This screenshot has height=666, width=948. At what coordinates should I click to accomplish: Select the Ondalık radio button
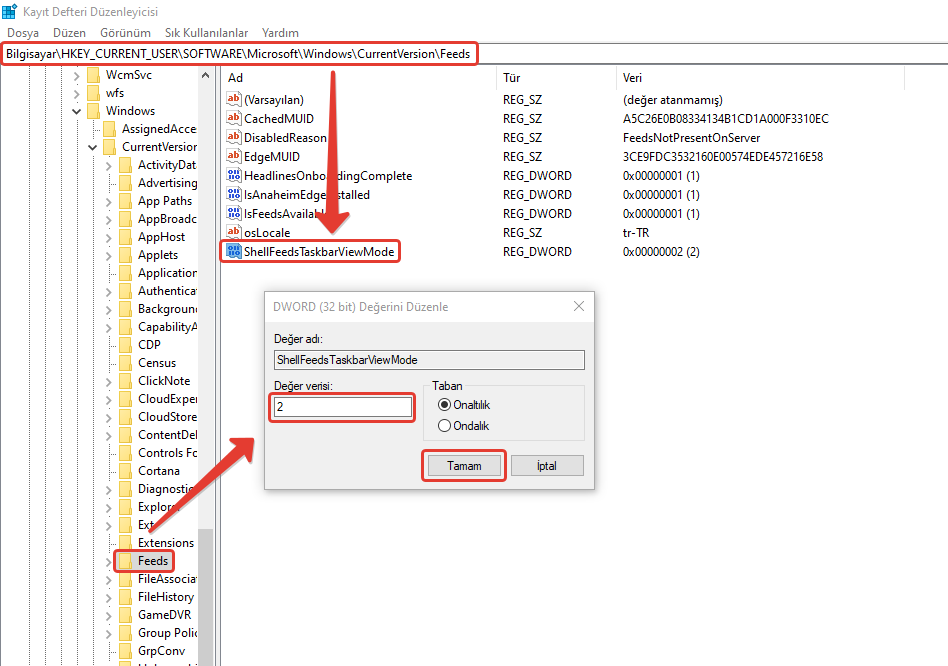(445, 426)
